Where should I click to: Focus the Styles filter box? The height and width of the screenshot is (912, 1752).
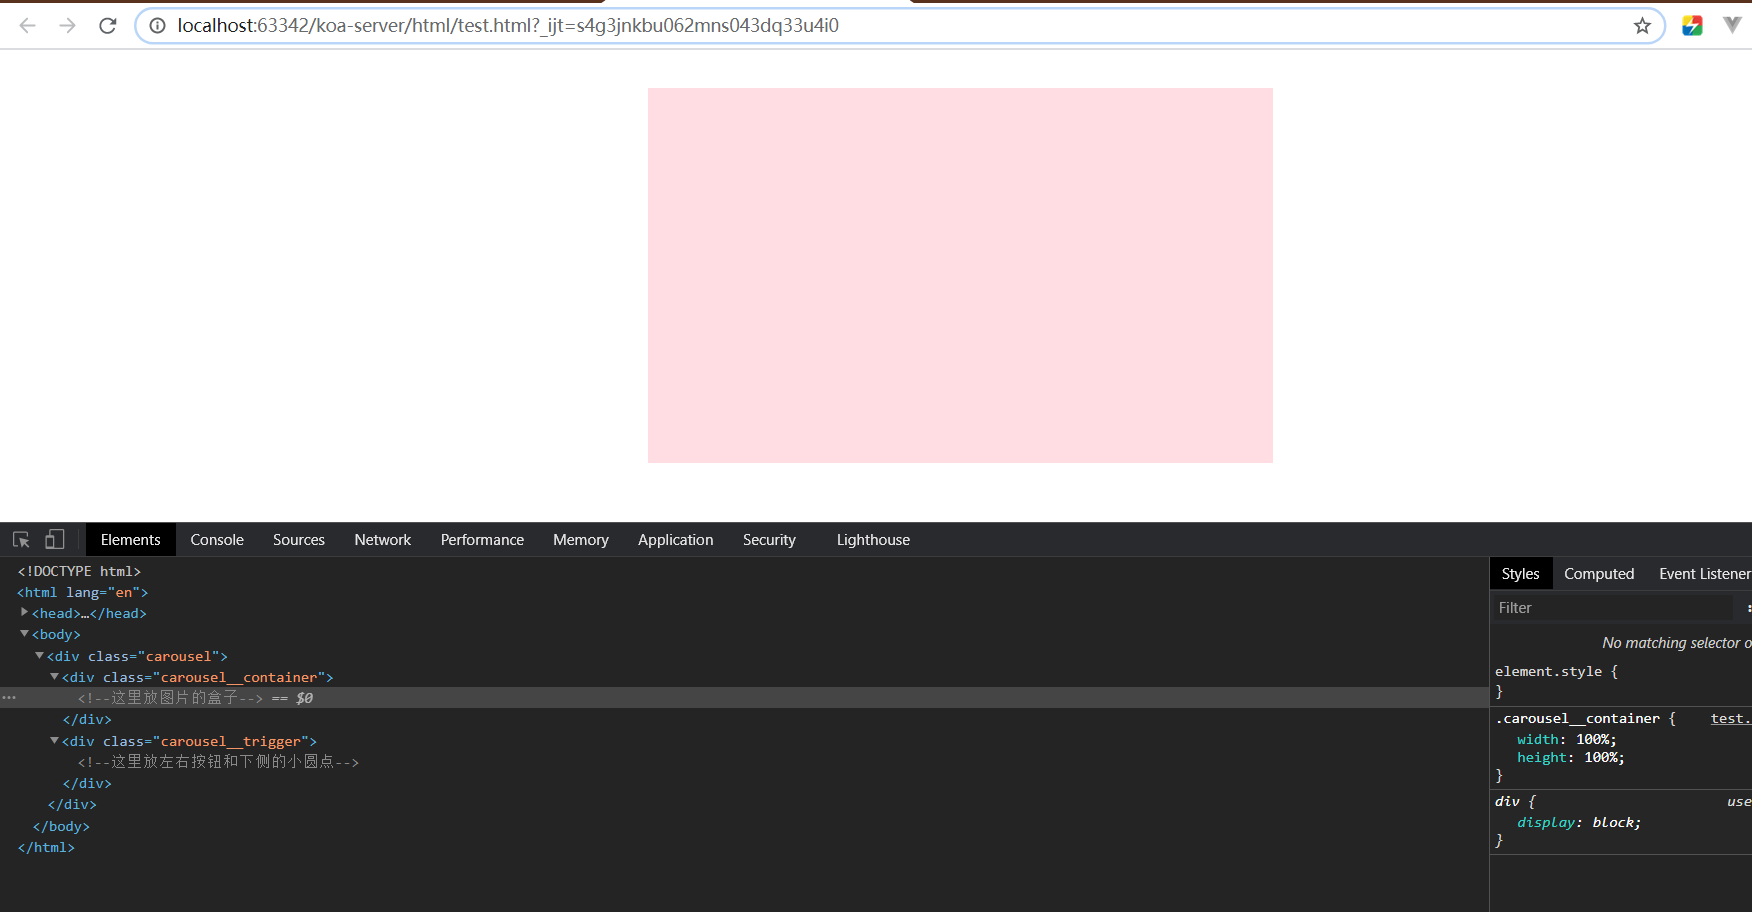point(1614,608)
